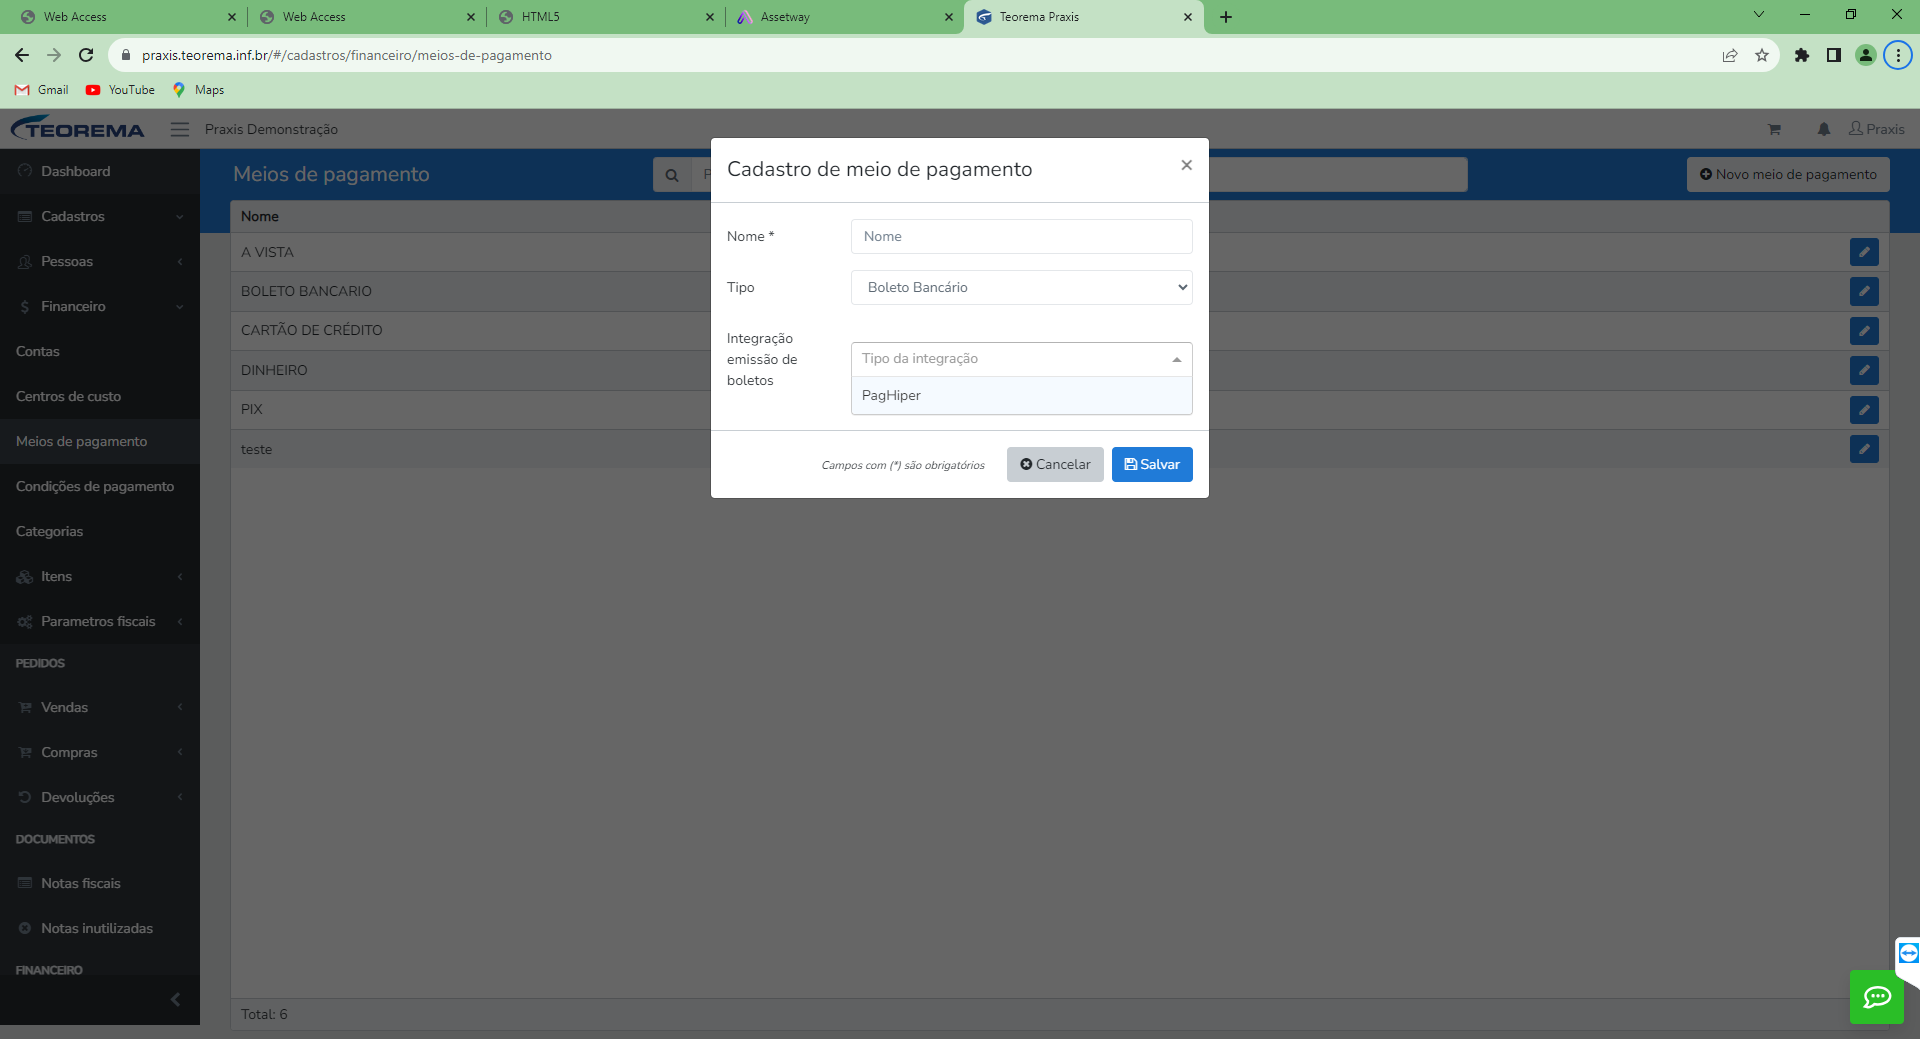Open Dashboard in the sidebar

tap(100, 171)
